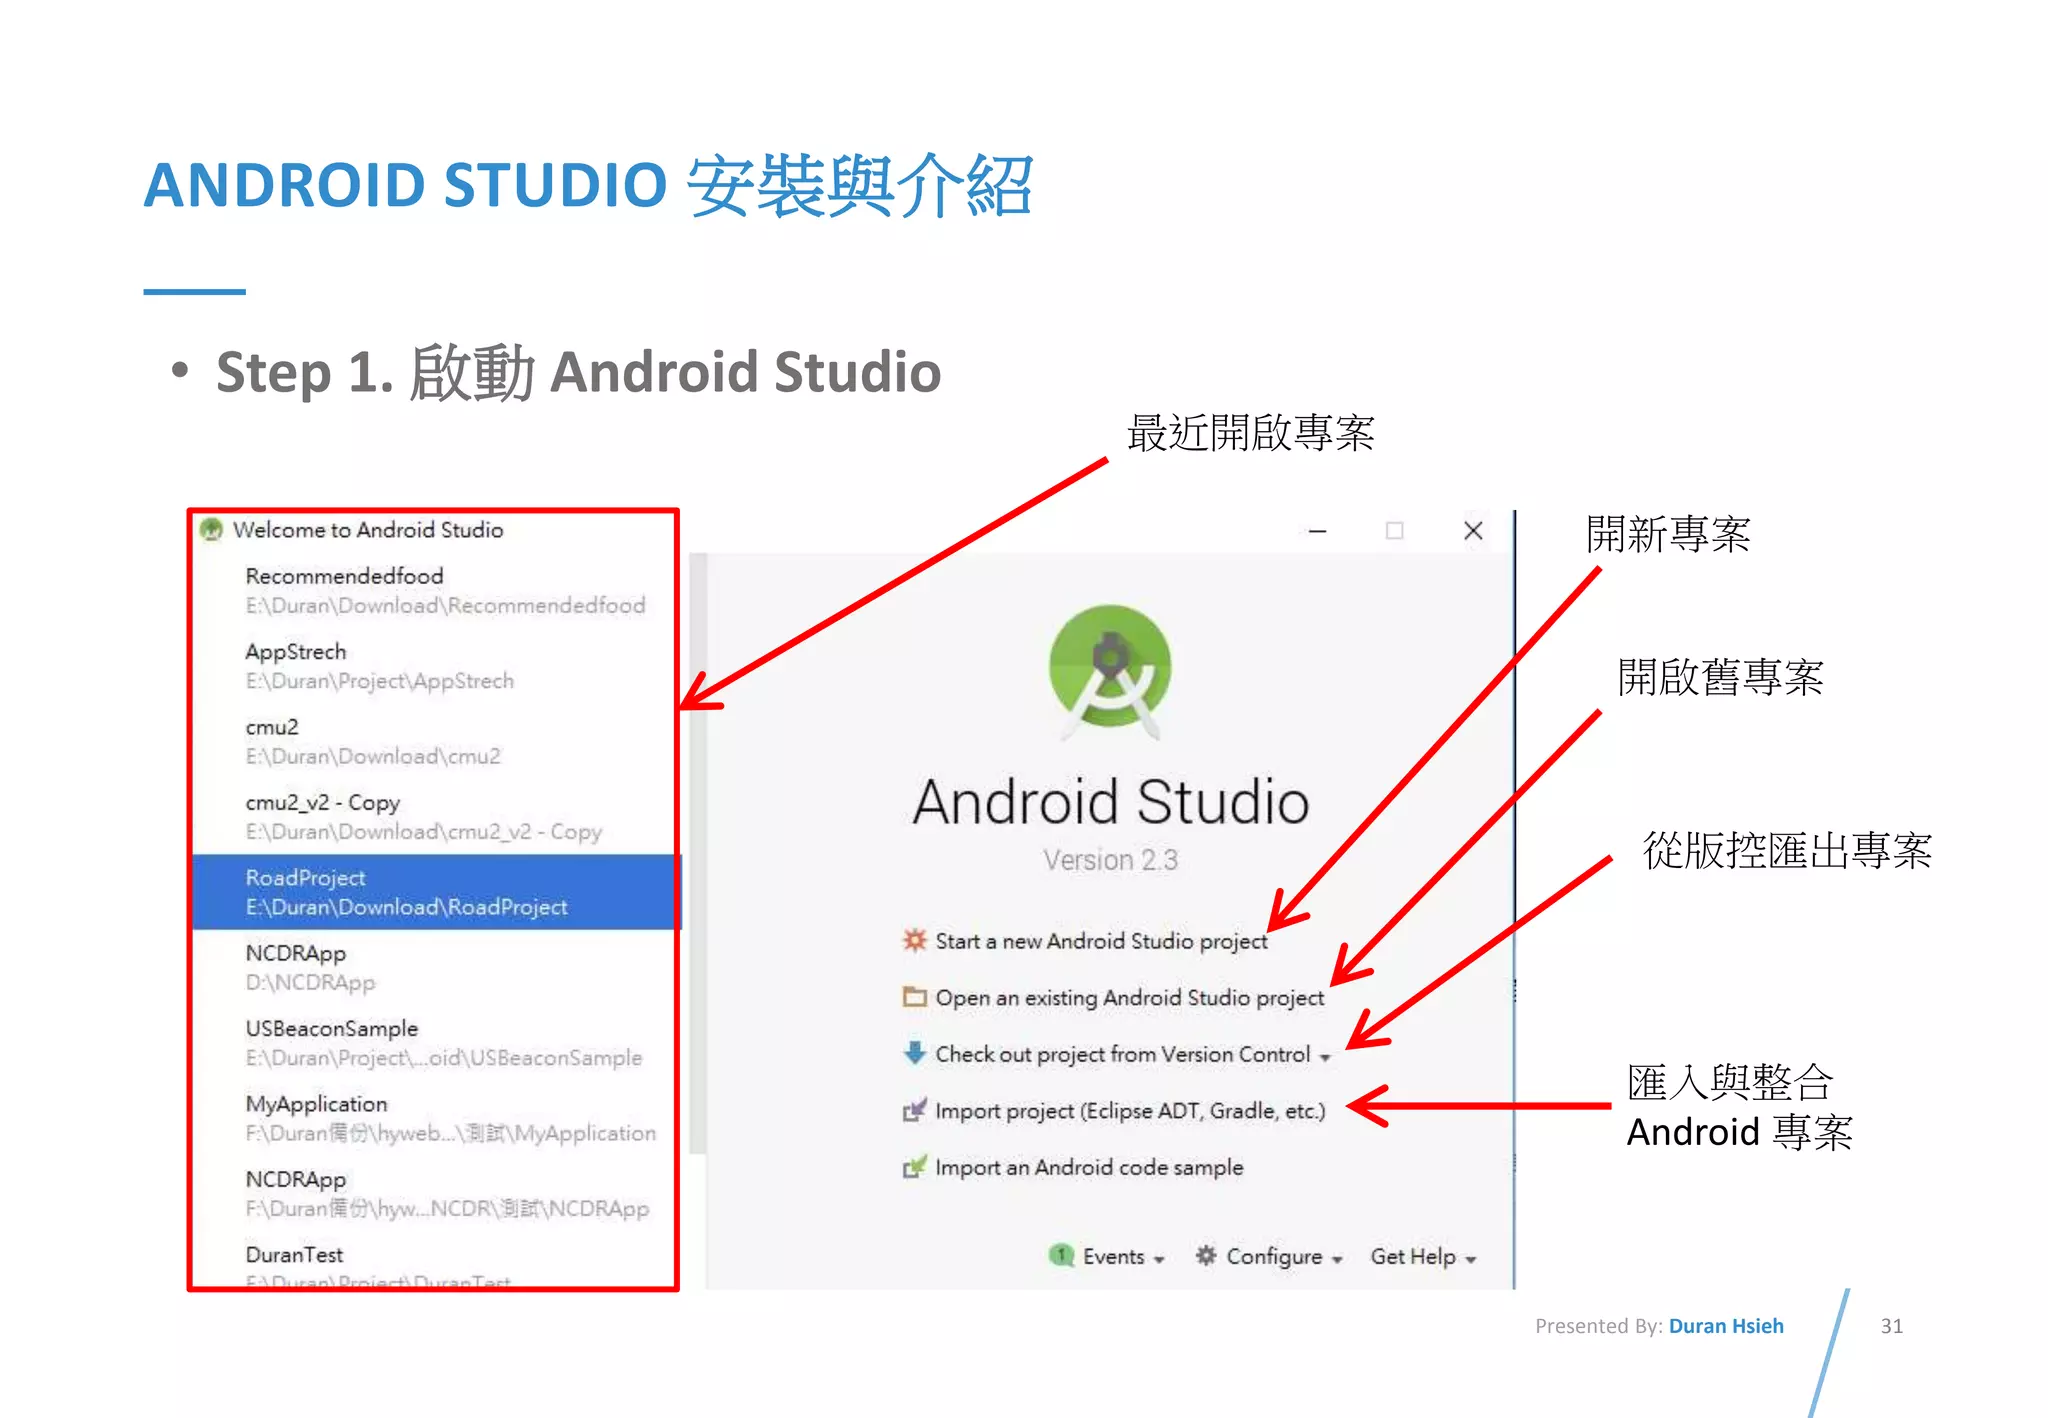Viewport: 2048px width, 1418px height.
Task: Click the version control download arrow icon
Action: [x=915, y=1053]
